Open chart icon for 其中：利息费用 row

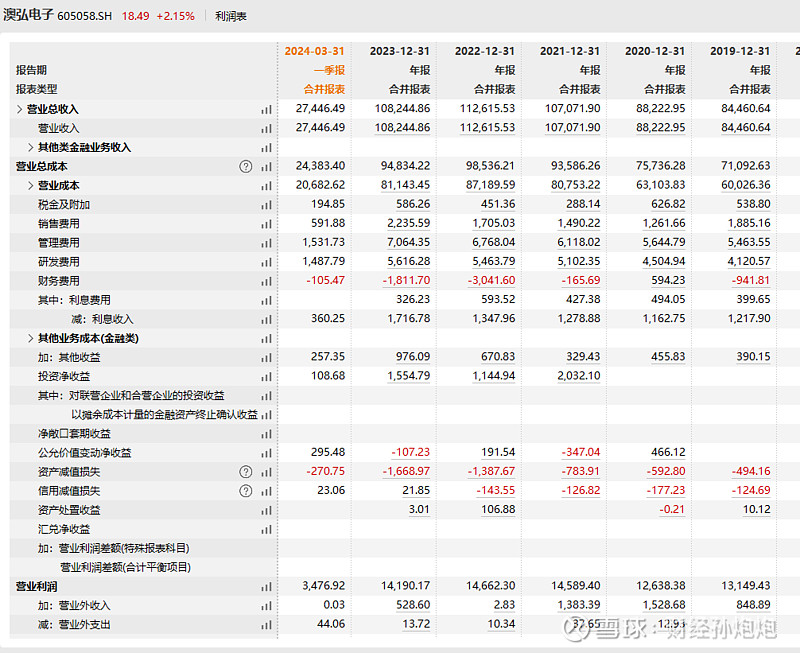point(266,300)
